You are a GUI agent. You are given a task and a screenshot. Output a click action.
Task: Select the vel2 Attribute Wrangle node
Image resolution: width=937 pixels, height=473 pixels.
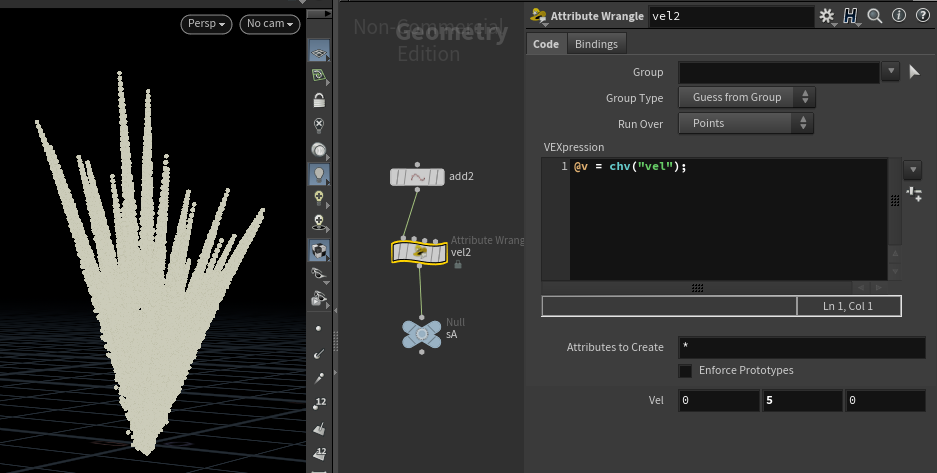[x=419, y=253]
